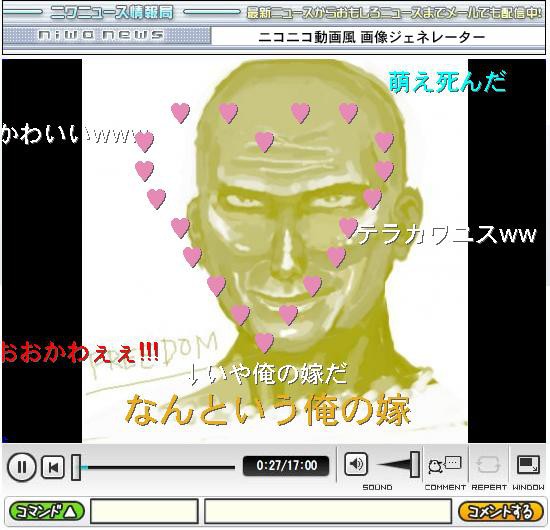Click the ↓いや俺の嫁だ comment
550x530 pixels.
pos(268,374)
